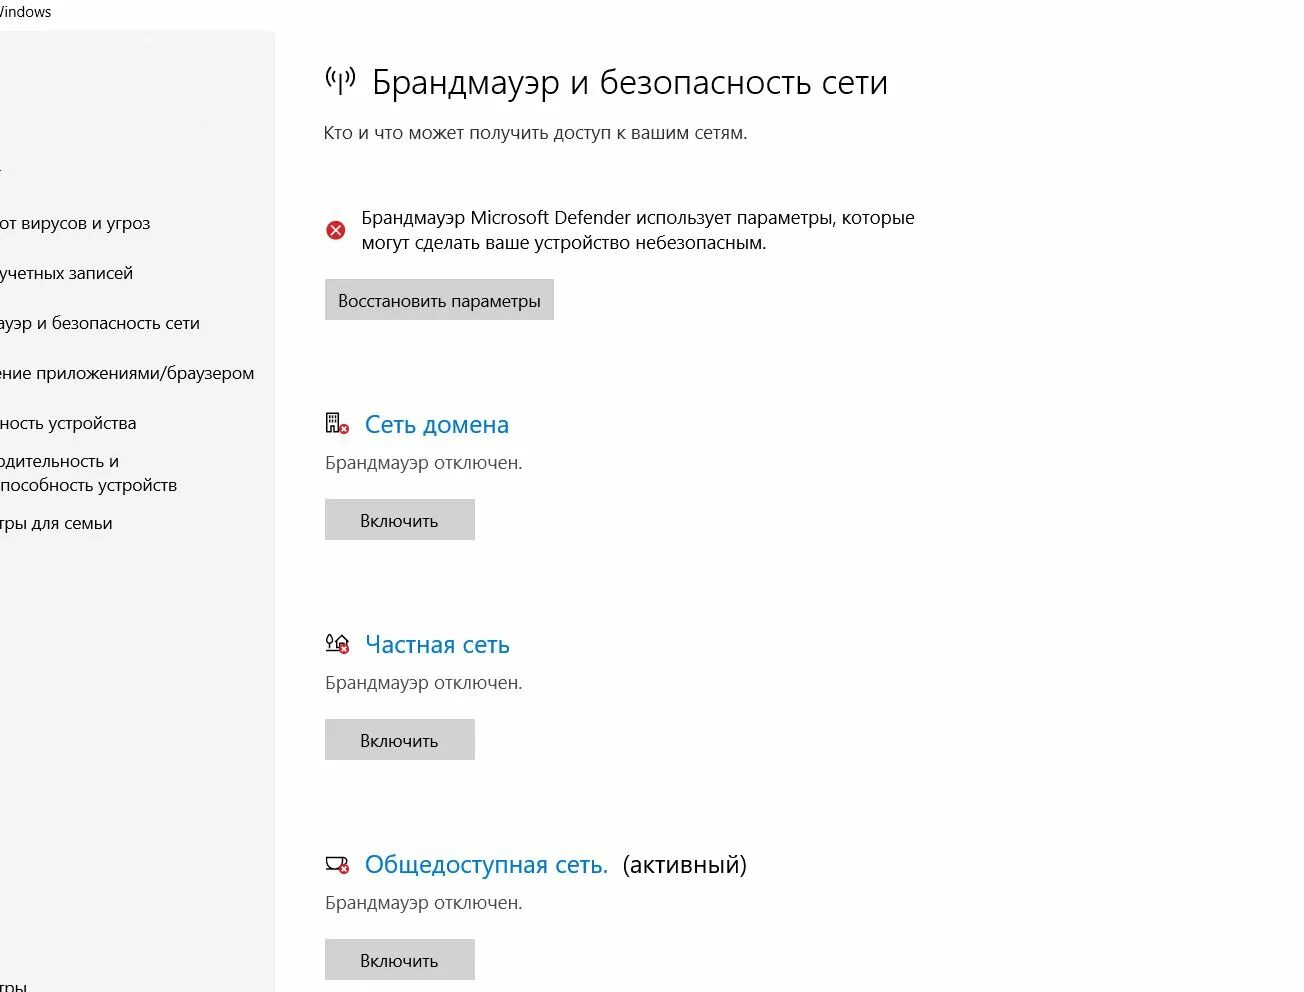
Task: Open the Общедоступная сеть link
Action: coord(486,865)
